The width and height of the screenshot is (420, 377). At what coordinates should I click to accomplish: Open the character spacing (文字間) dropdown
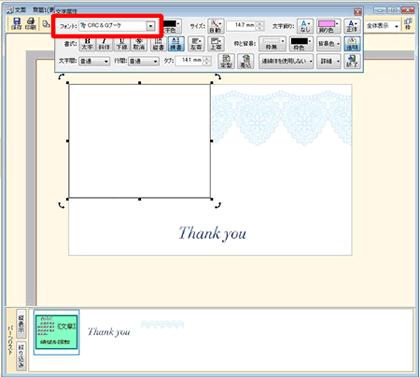(94, 61)
